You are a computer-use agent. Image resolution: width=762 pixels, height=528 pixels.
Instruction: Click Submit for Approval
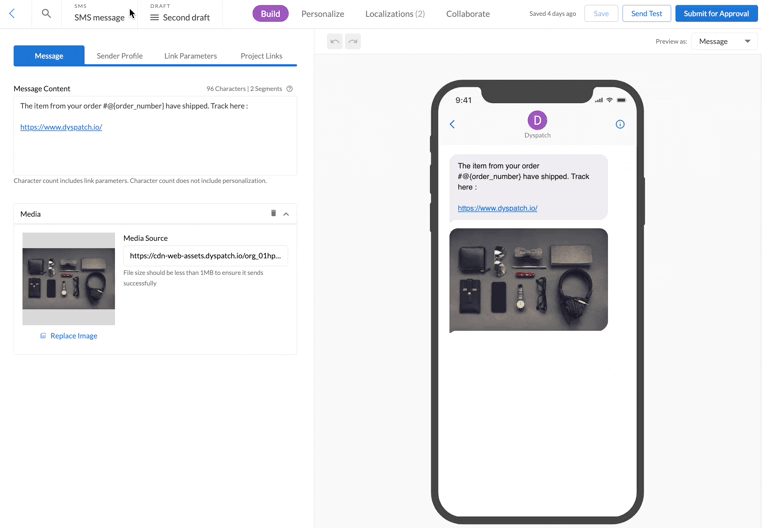point(716,14)
